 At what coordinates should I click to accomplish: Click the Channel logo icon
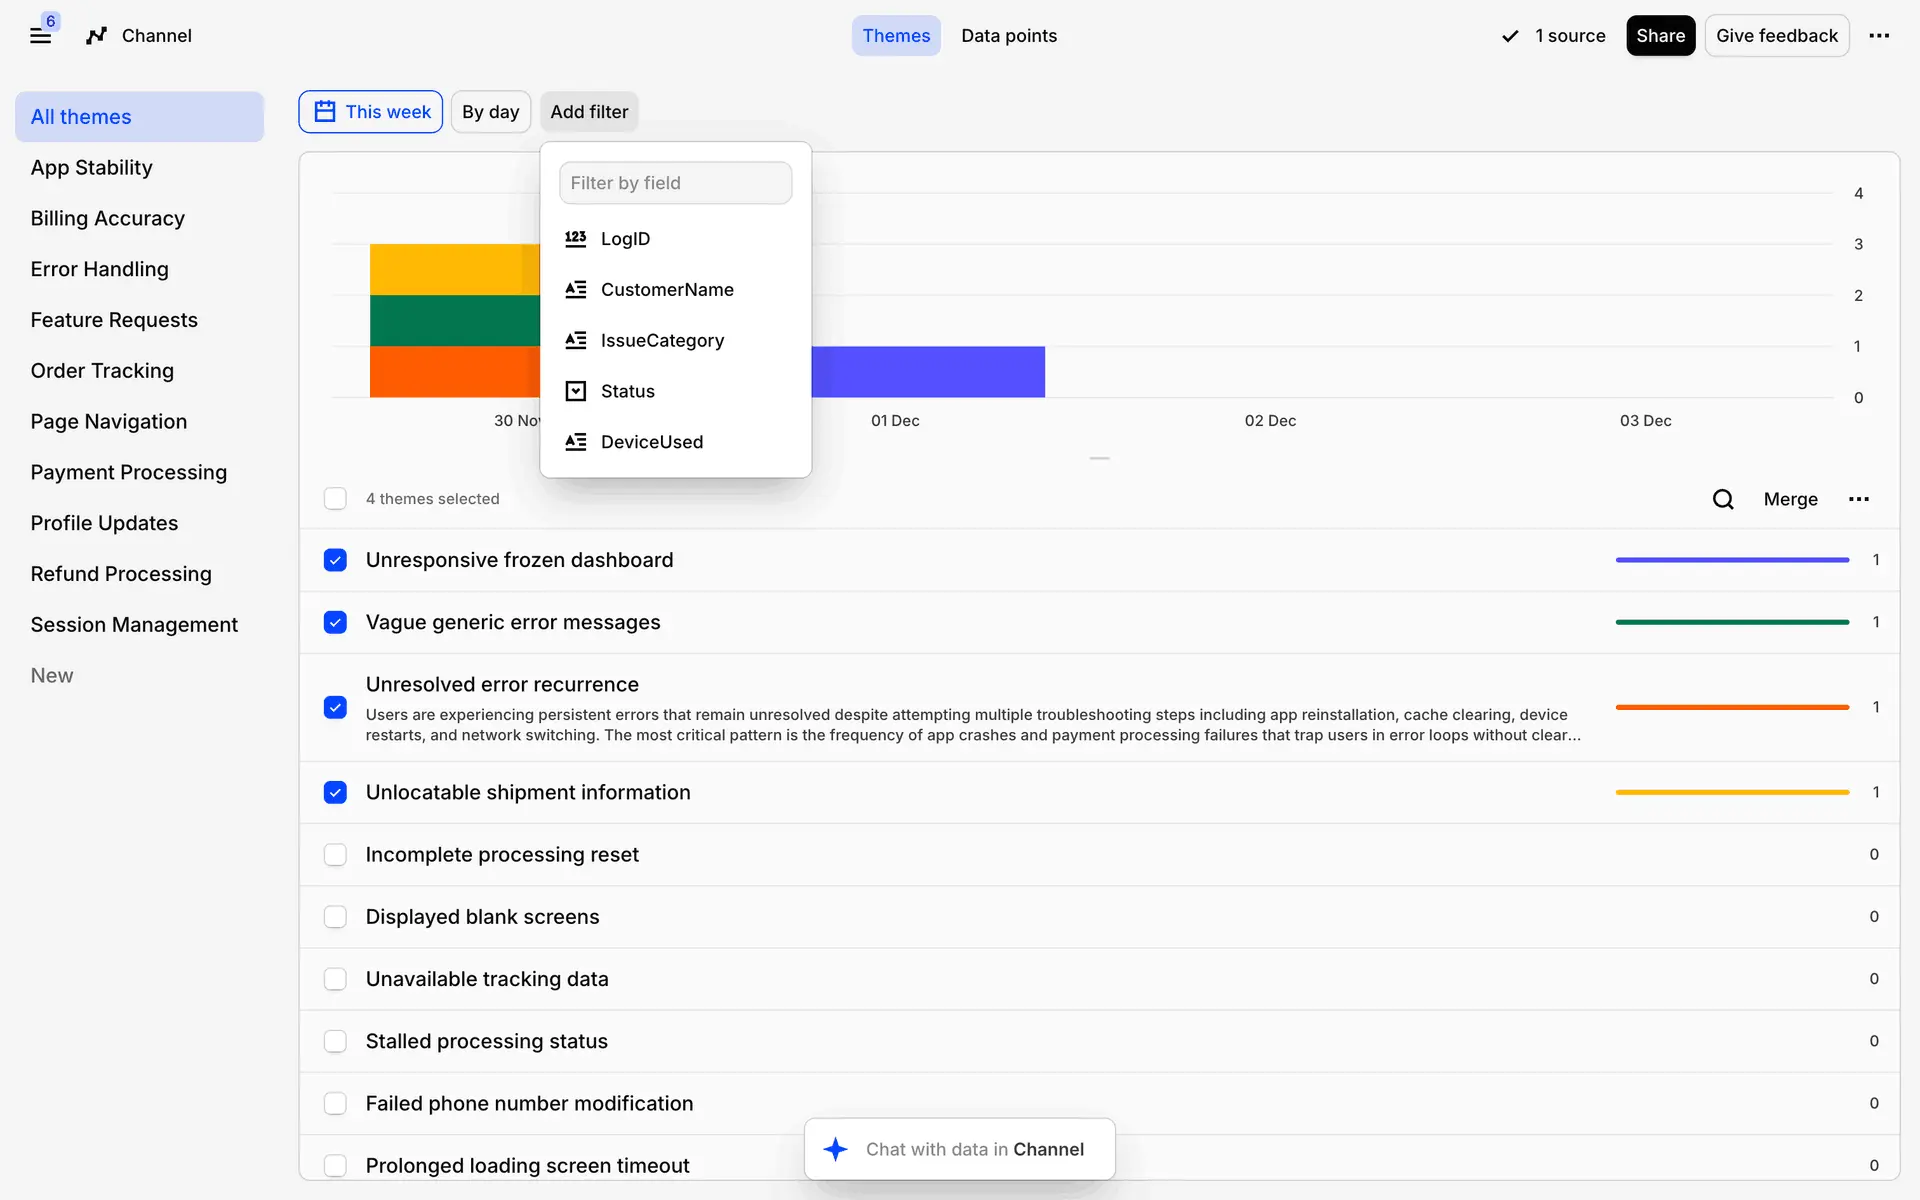coord(96,36)
